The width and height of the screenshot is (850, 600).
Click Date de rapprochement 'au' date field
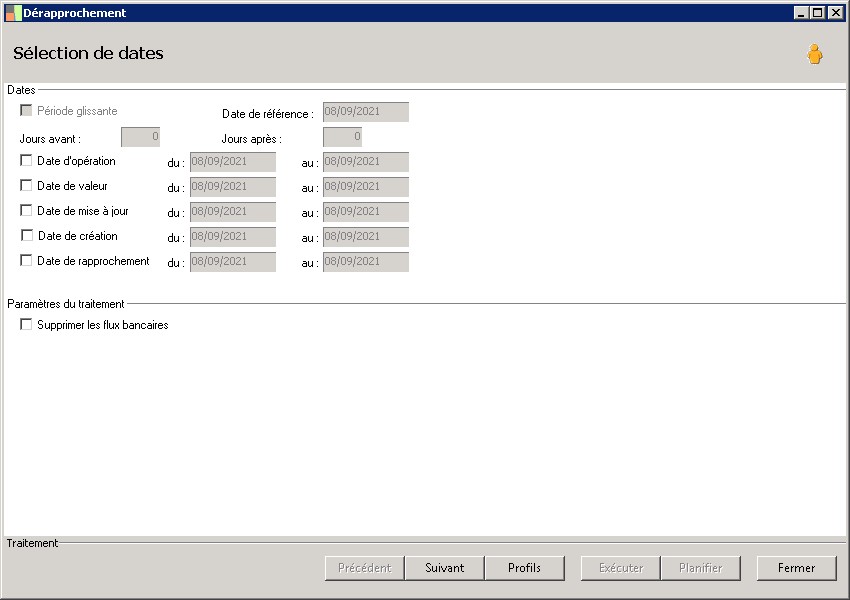click(x=366, y=261)
